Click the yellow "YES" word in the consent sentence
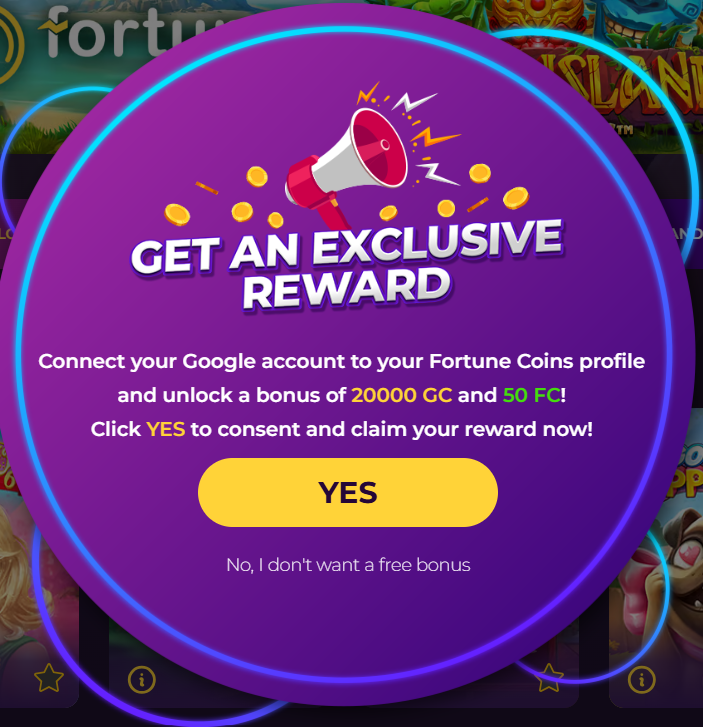 (166, 429)
